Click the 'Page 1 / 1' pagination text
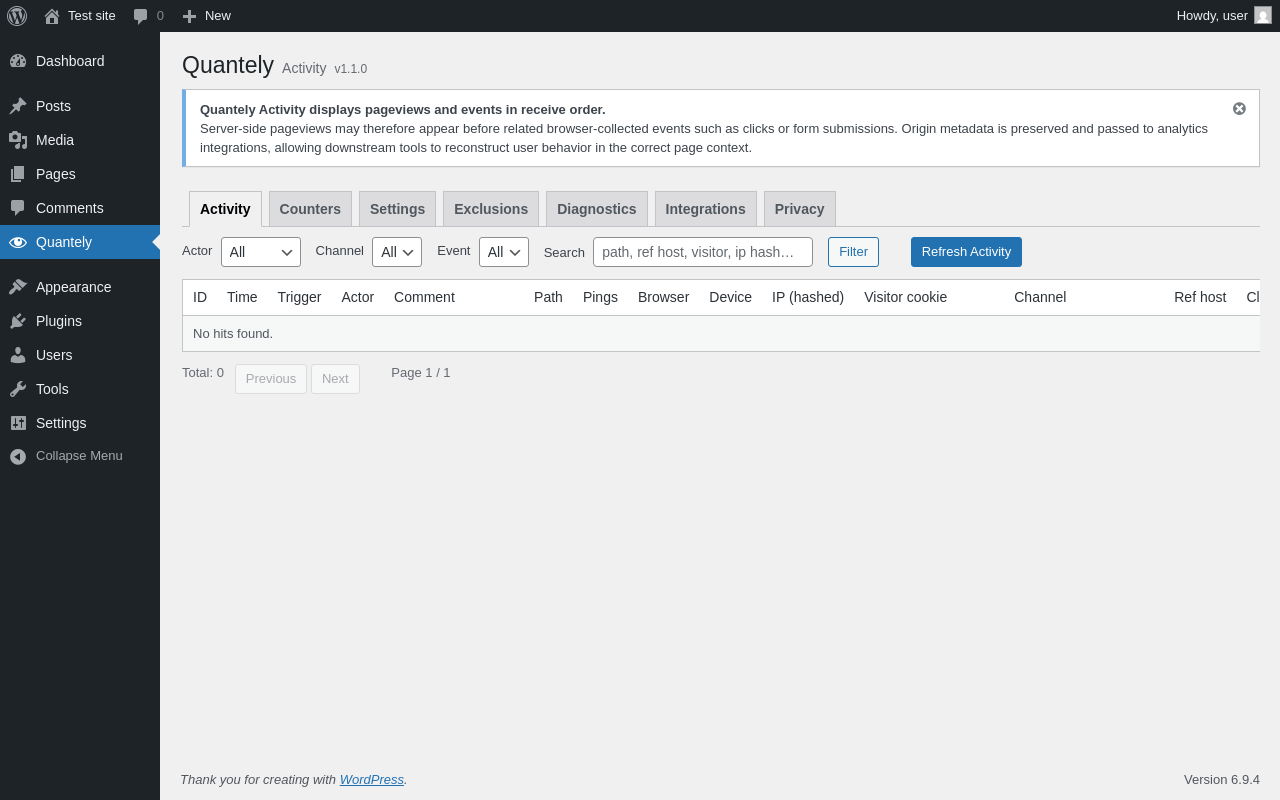The image size is (1280, 800). [421, 373]
